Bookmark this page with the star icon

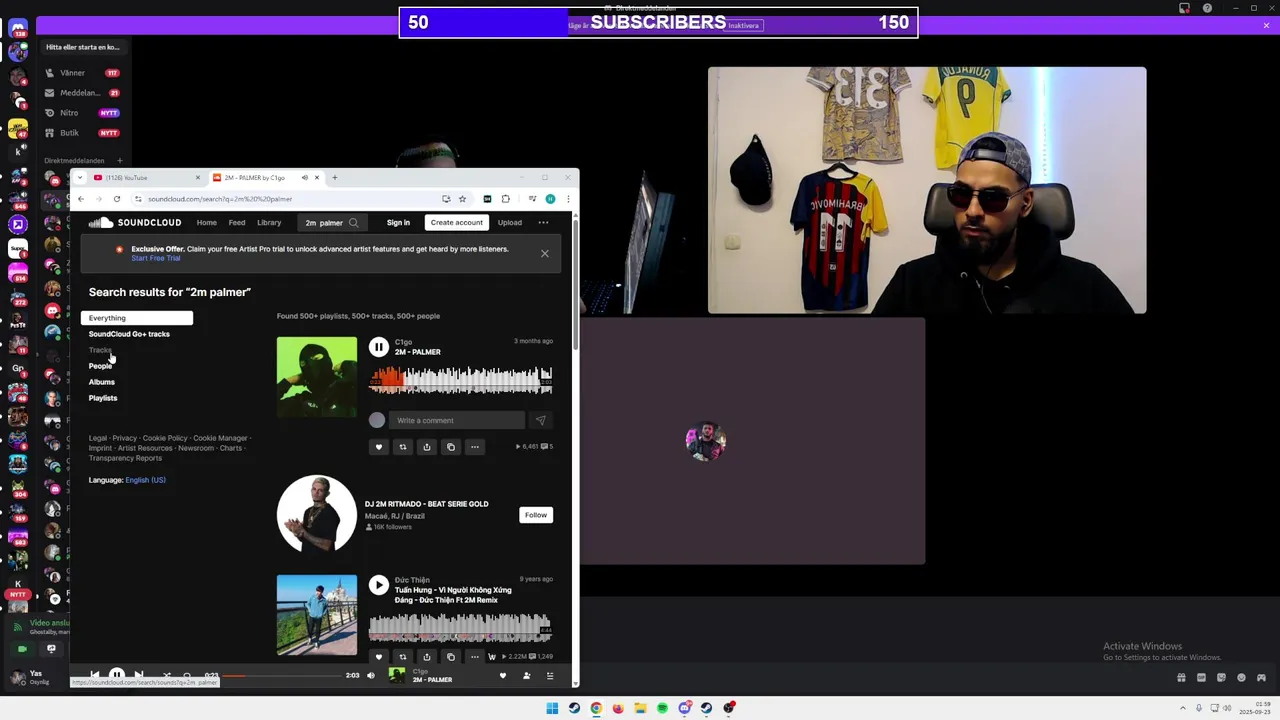click(462, 199)
